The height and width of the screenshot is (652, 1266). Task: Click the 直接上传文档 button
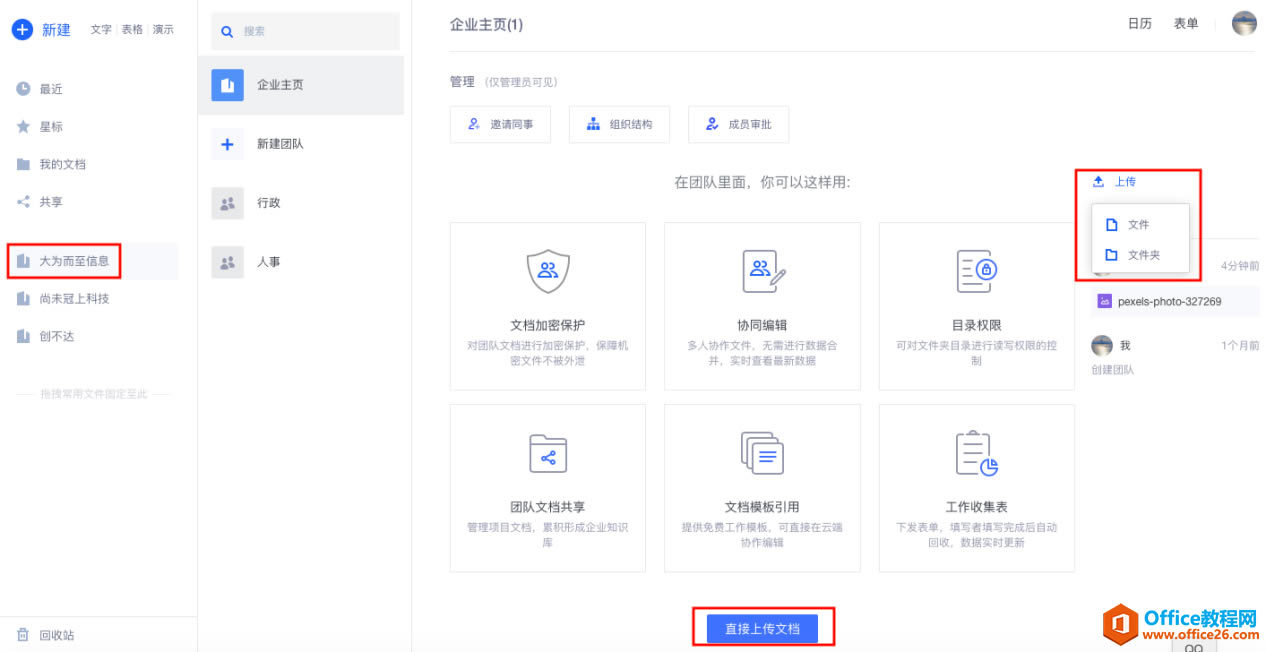pos(762,629)
